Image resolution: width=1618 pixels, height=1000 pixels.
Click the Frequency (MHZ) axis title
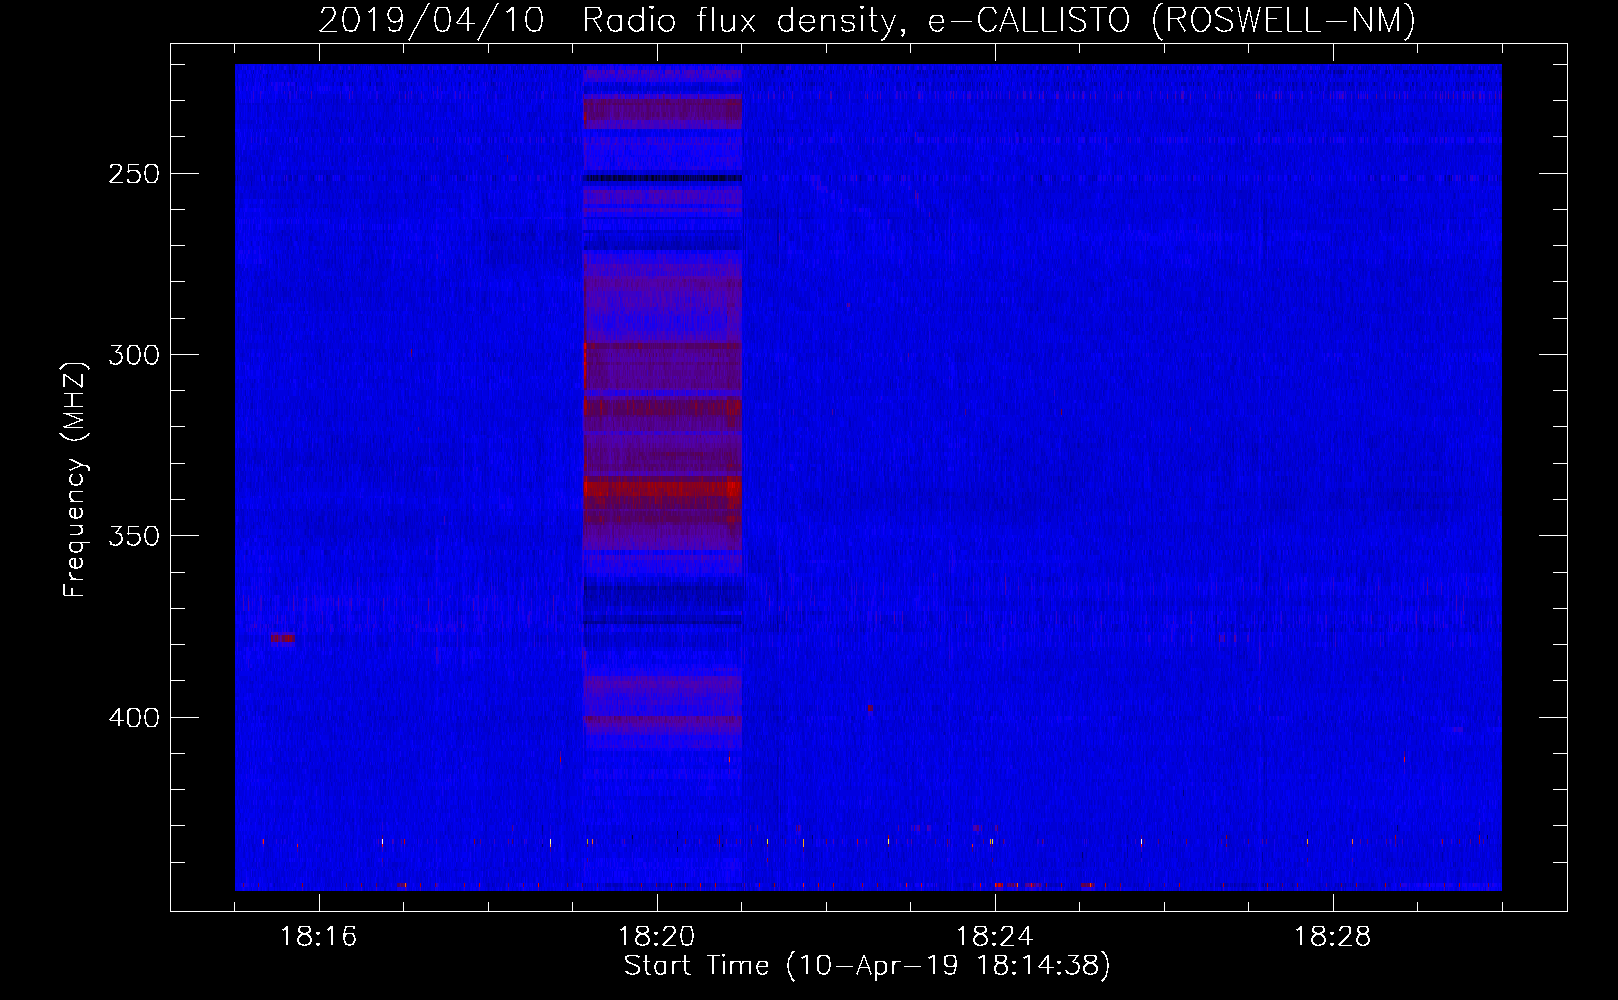click(75, 479)
